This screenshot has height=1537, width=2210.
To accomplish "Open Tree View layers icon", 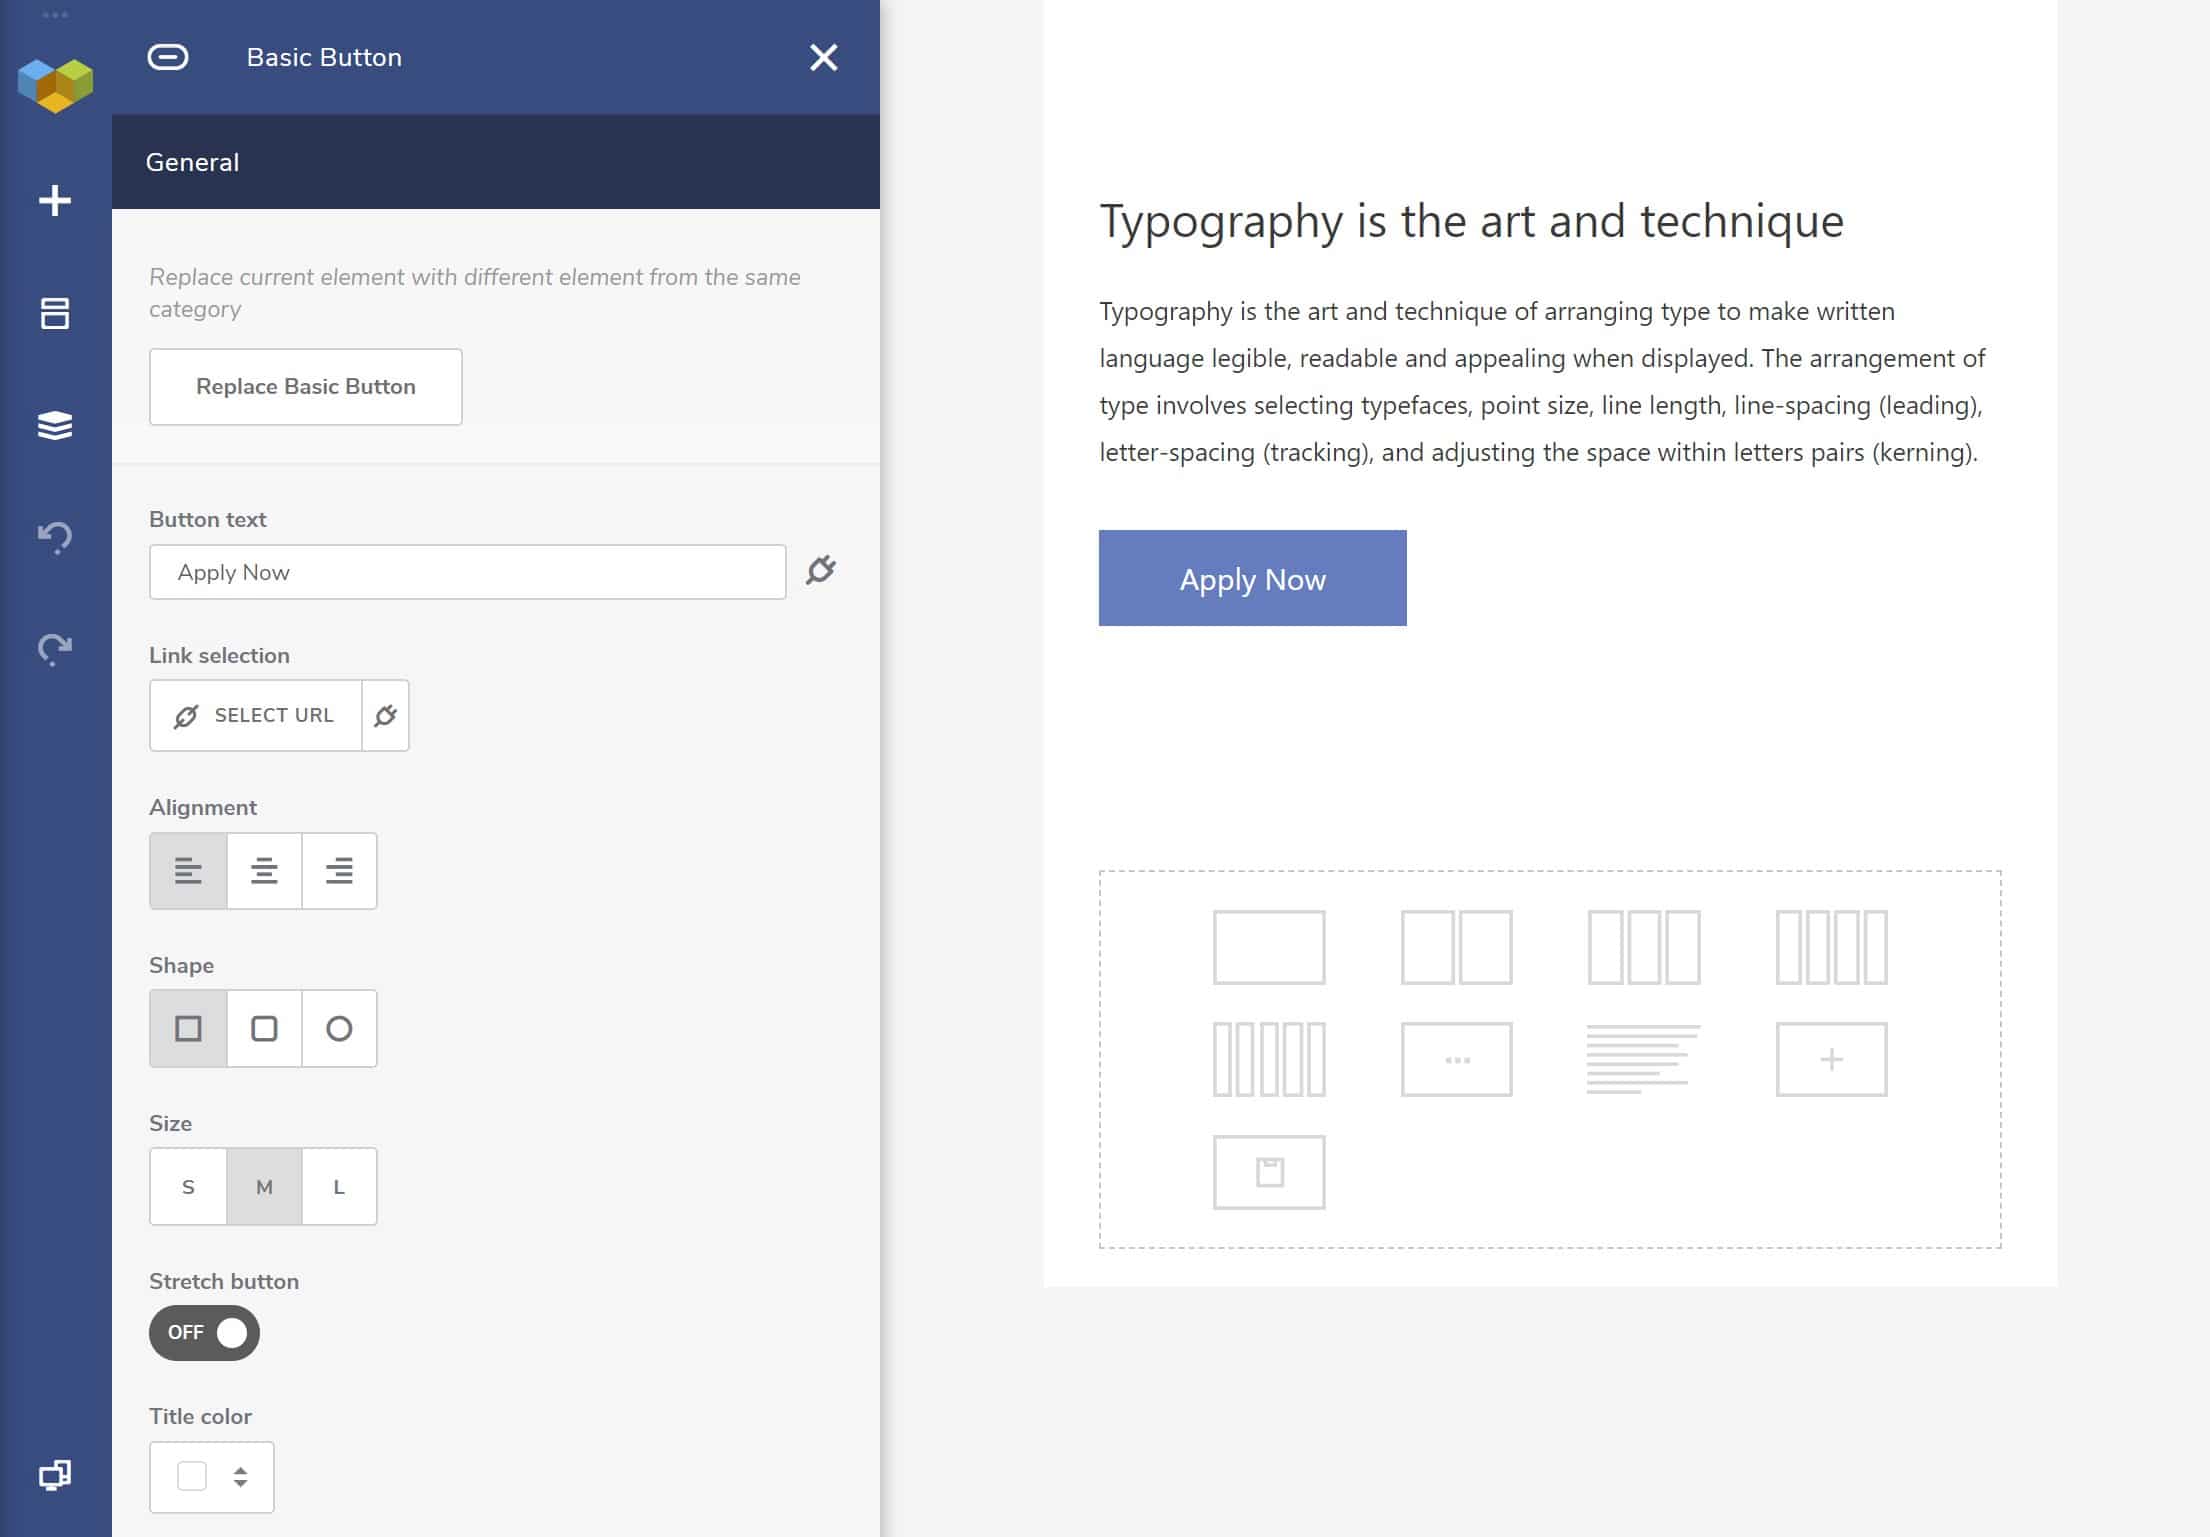I will [x=55, y=425].
